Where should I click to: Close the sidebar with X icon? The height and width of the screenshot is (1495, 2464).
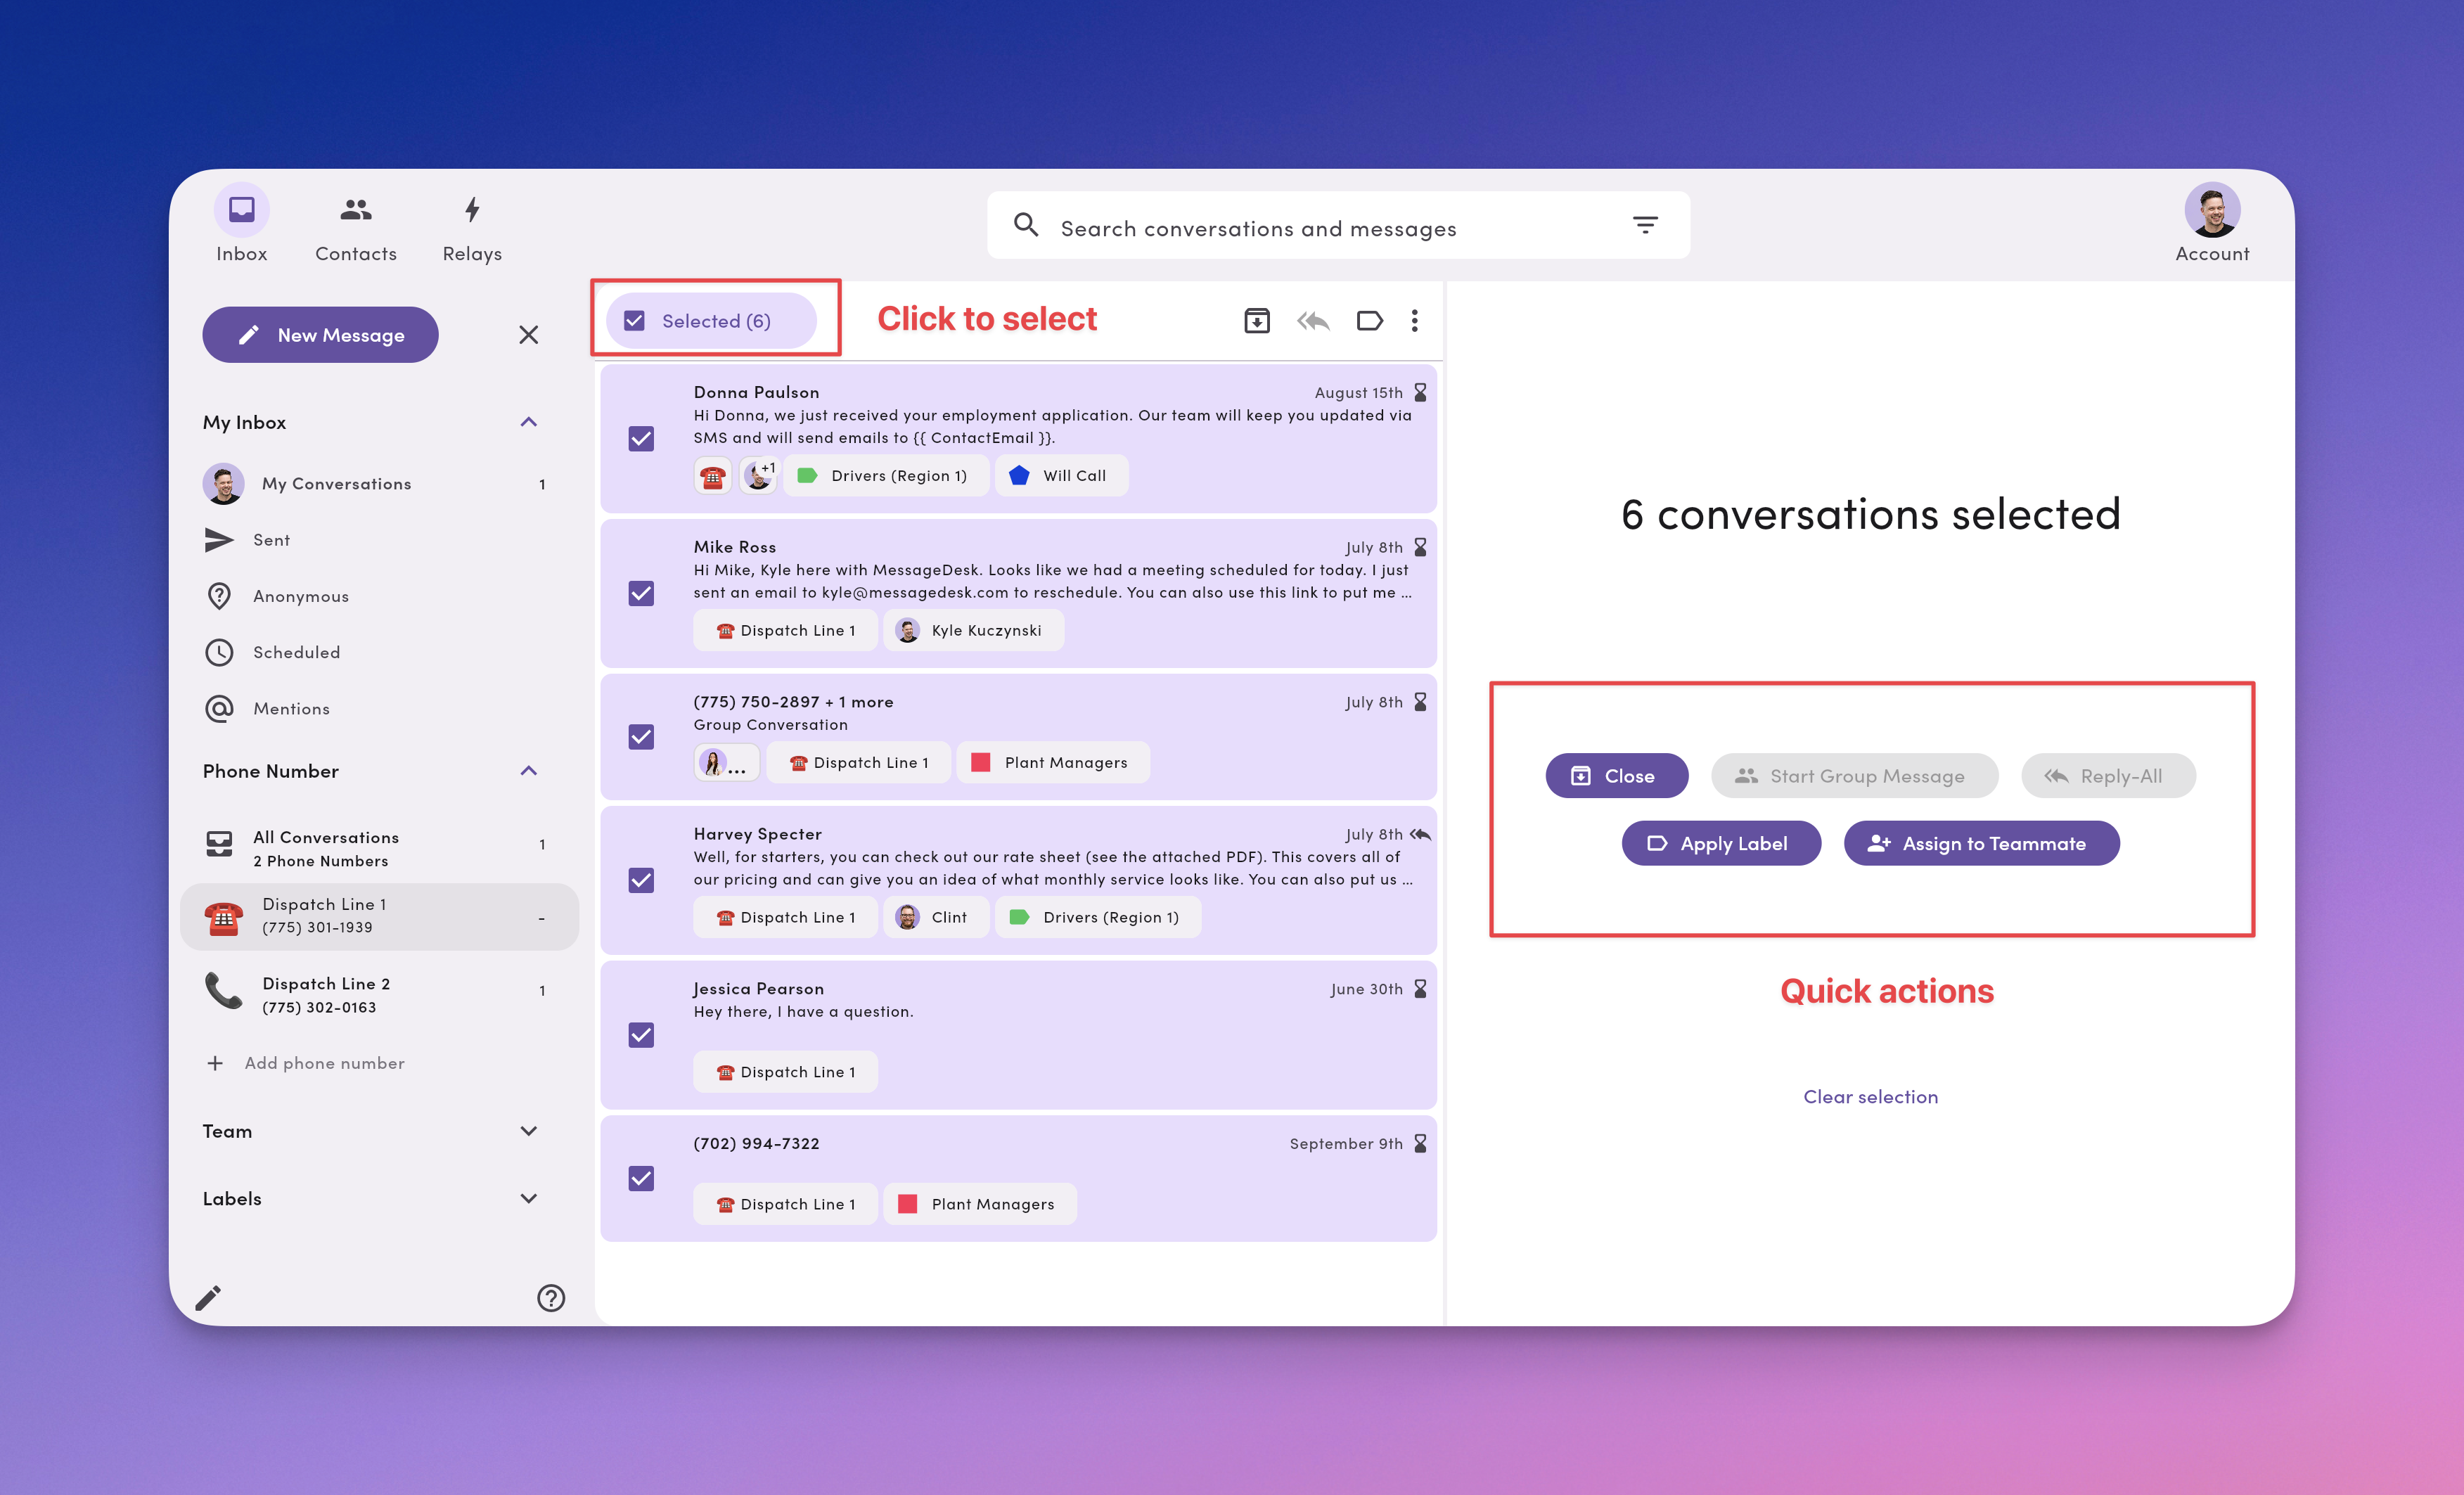click(x=528, y=335)
